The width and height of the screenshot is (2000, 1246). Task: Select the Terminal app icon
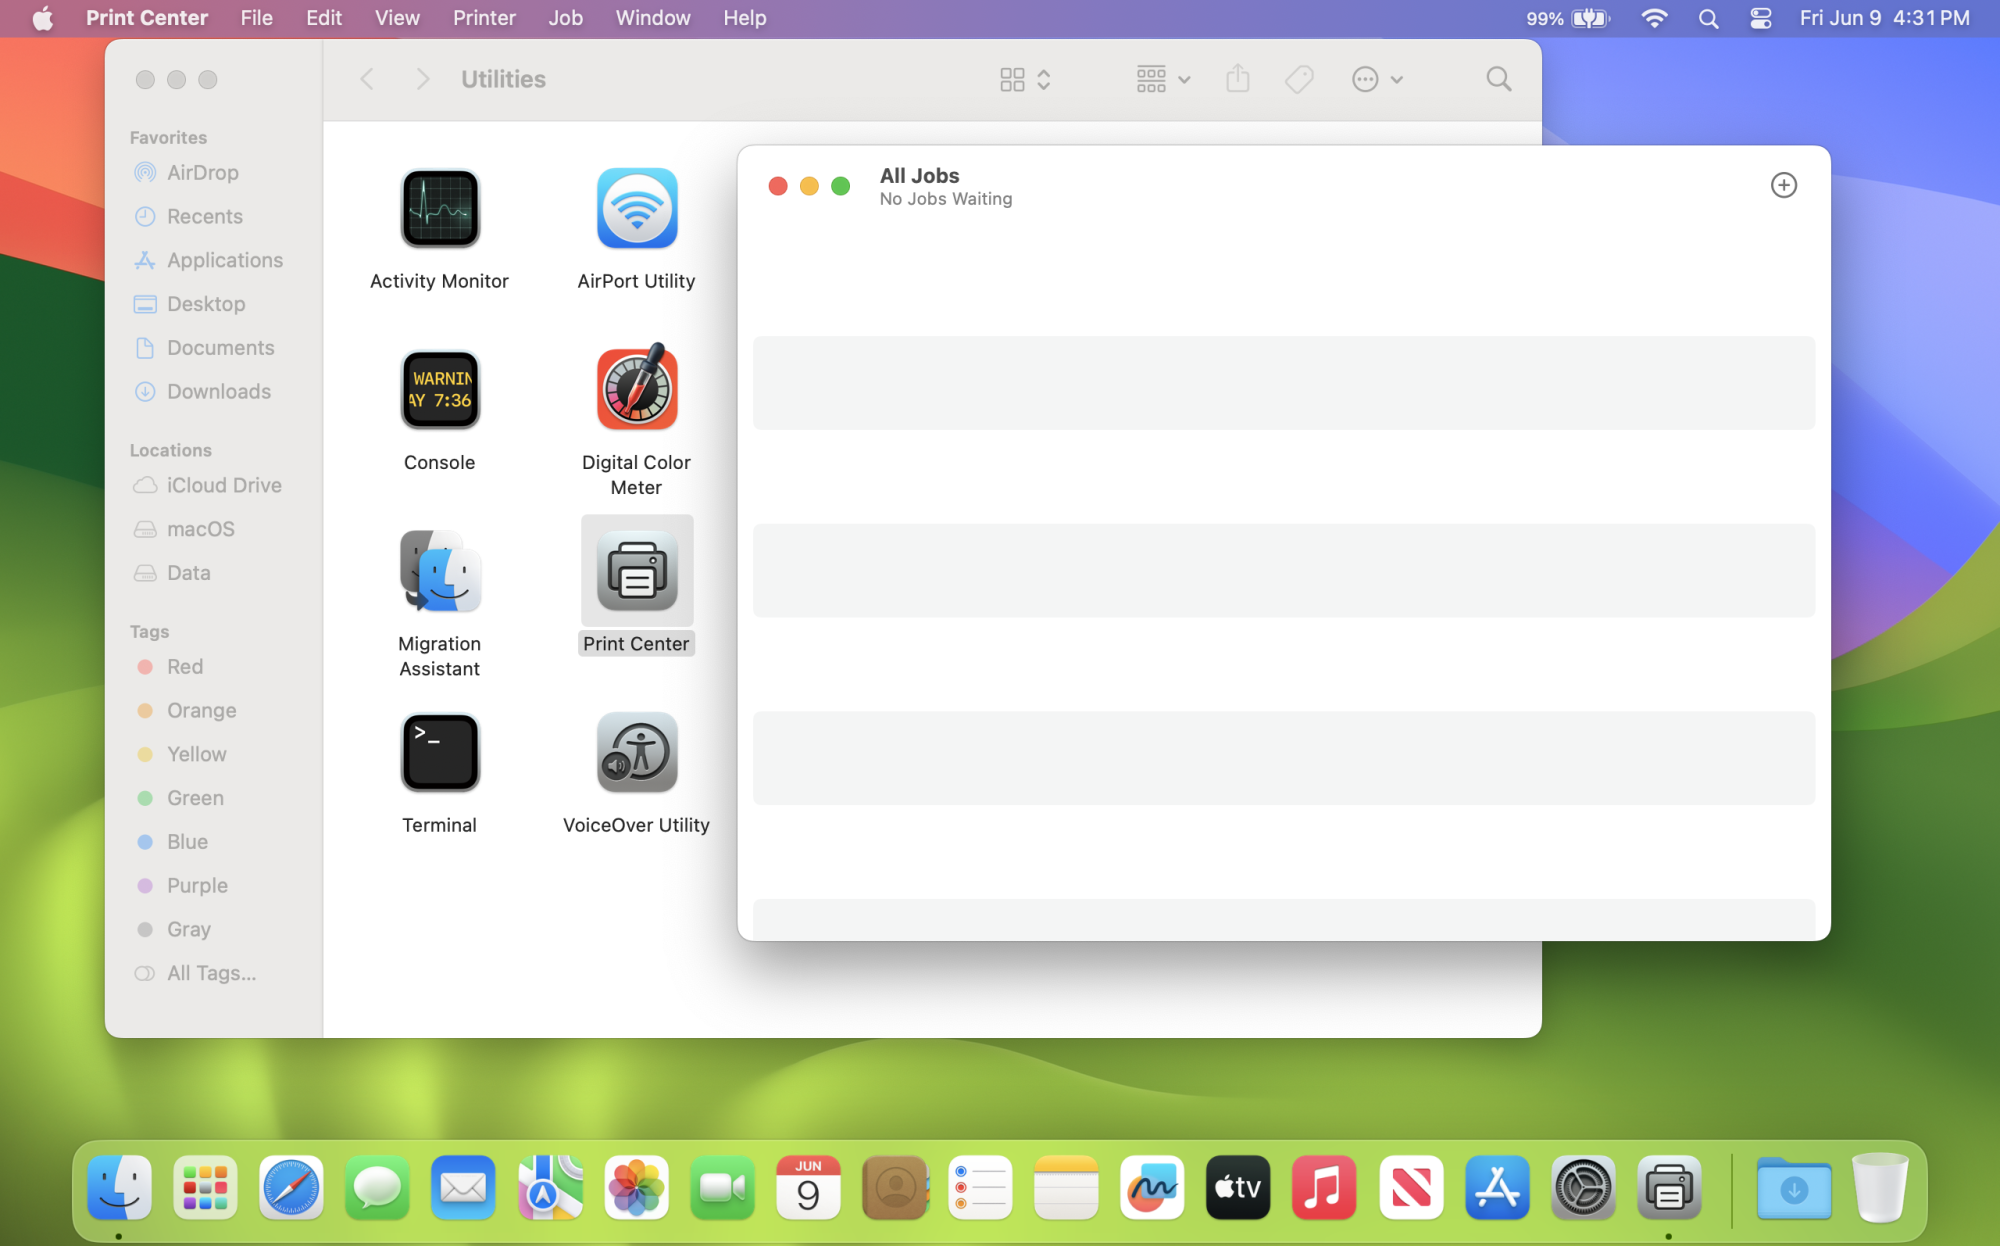click(440, 752)
